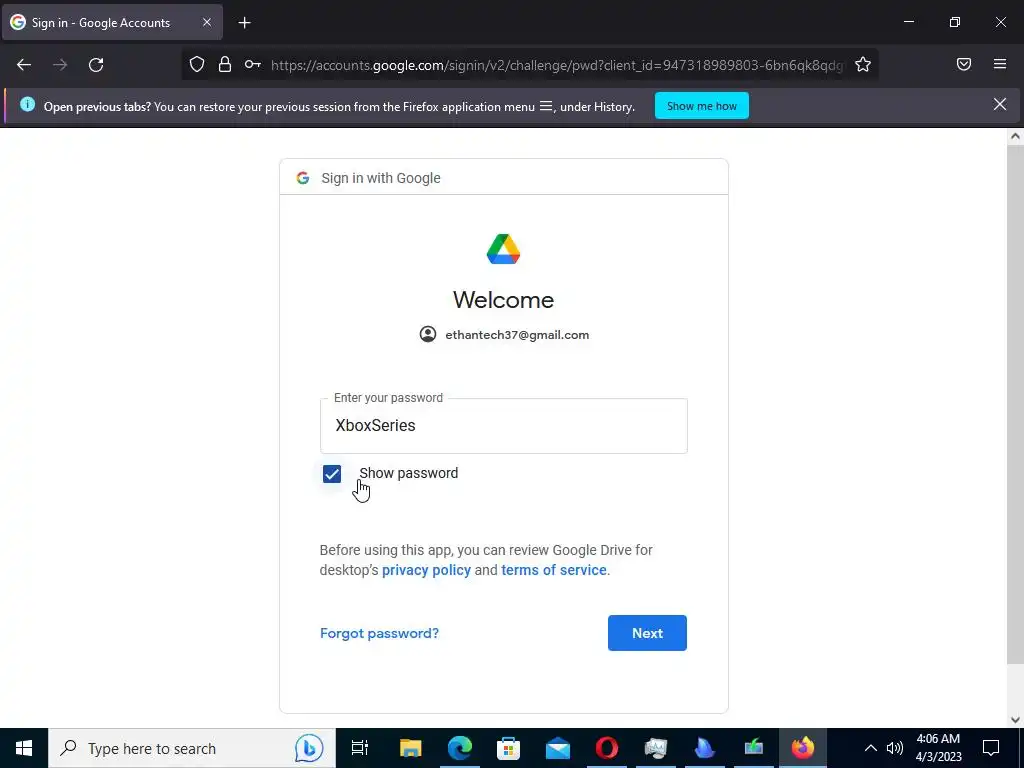The width and height of the screenshot is (1024, 768).
Task: Click the blue Next button
Action: click(x=647, y=633)
